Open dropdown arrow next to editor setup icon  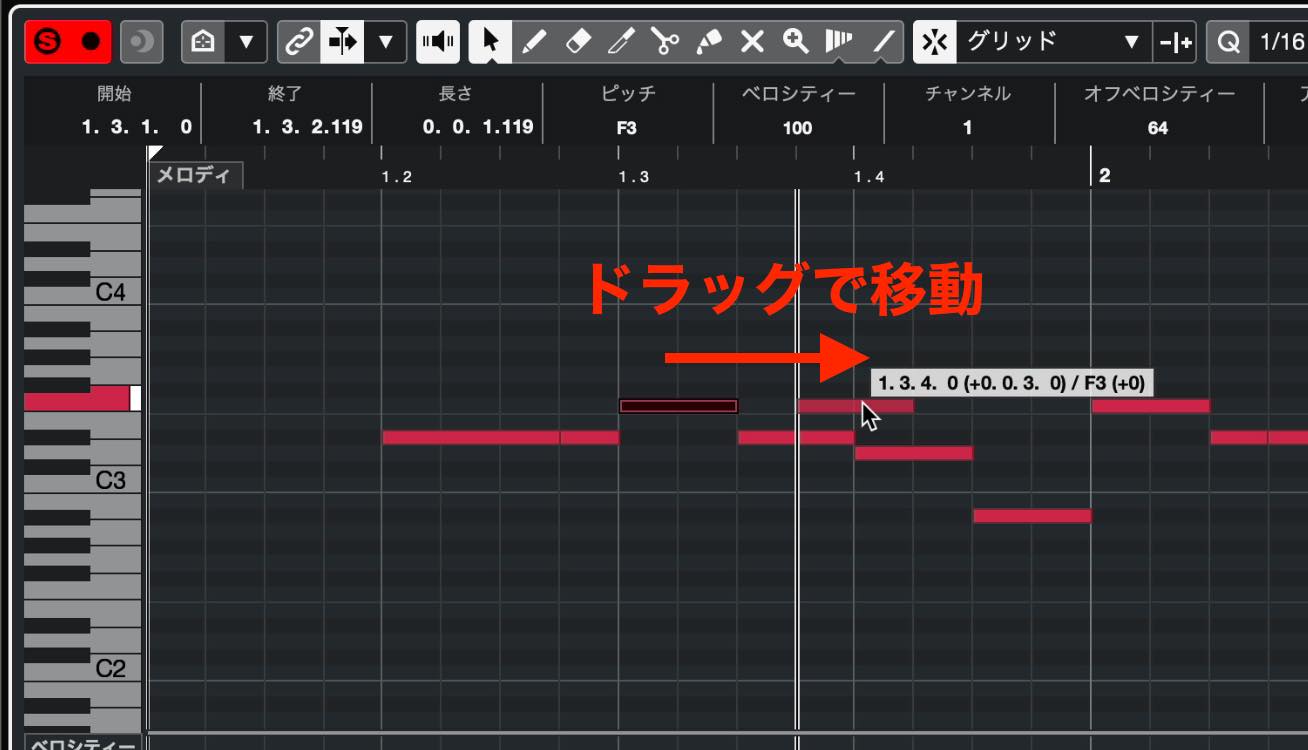[x=246, y=42]
